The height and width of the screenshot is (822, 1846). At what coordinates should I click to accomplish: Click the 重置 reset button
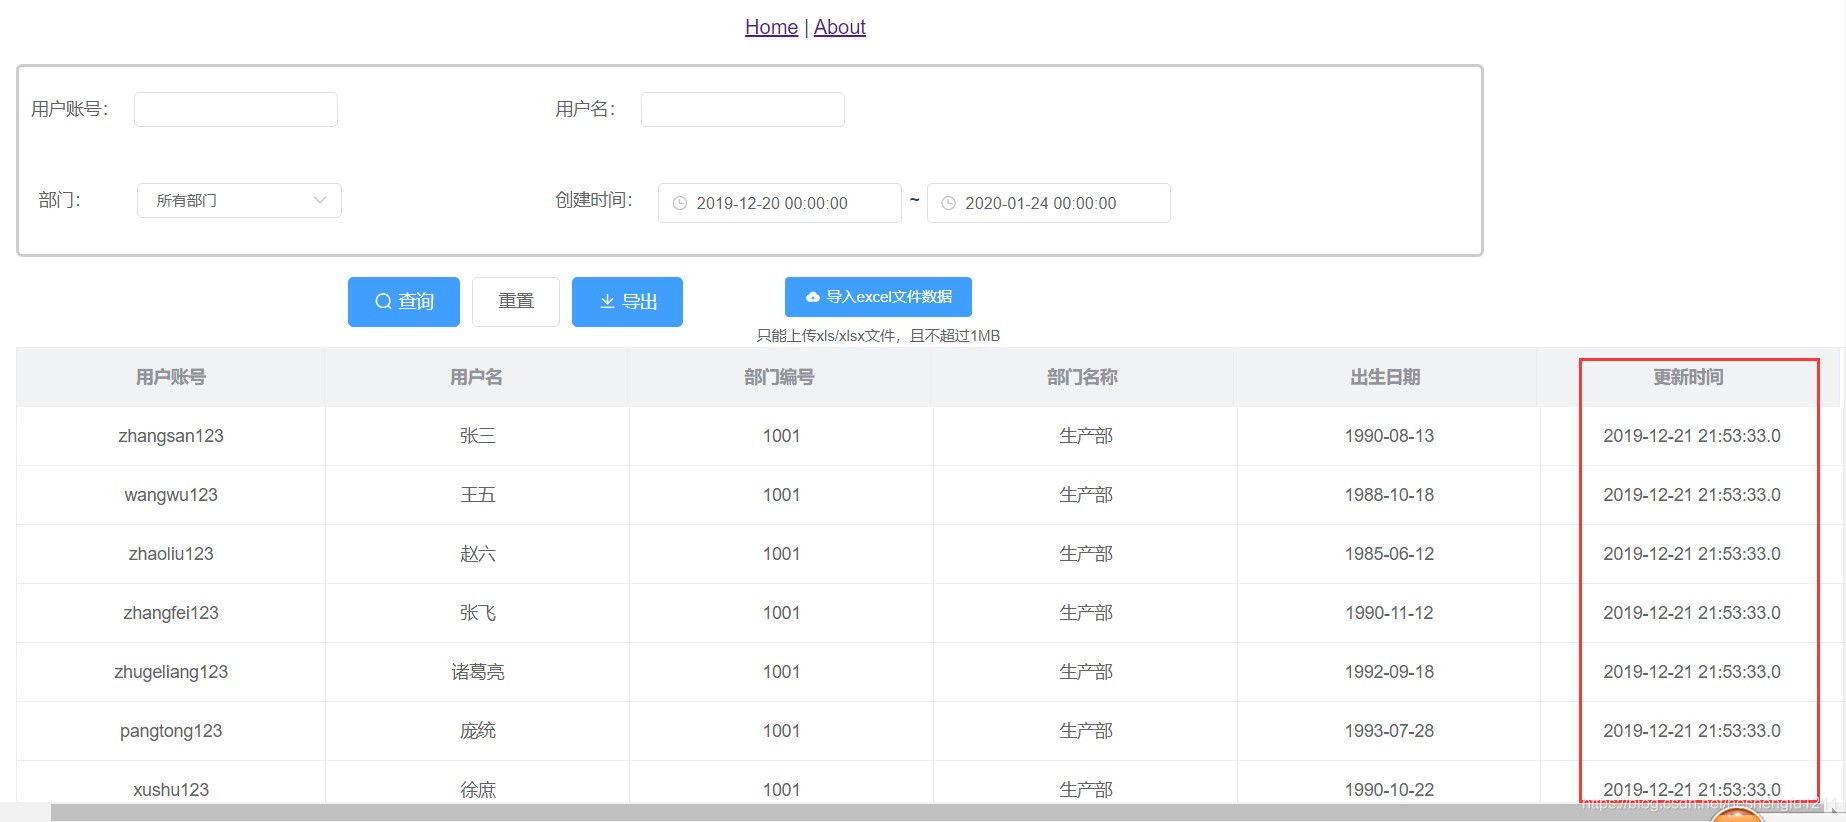point(516,302)
